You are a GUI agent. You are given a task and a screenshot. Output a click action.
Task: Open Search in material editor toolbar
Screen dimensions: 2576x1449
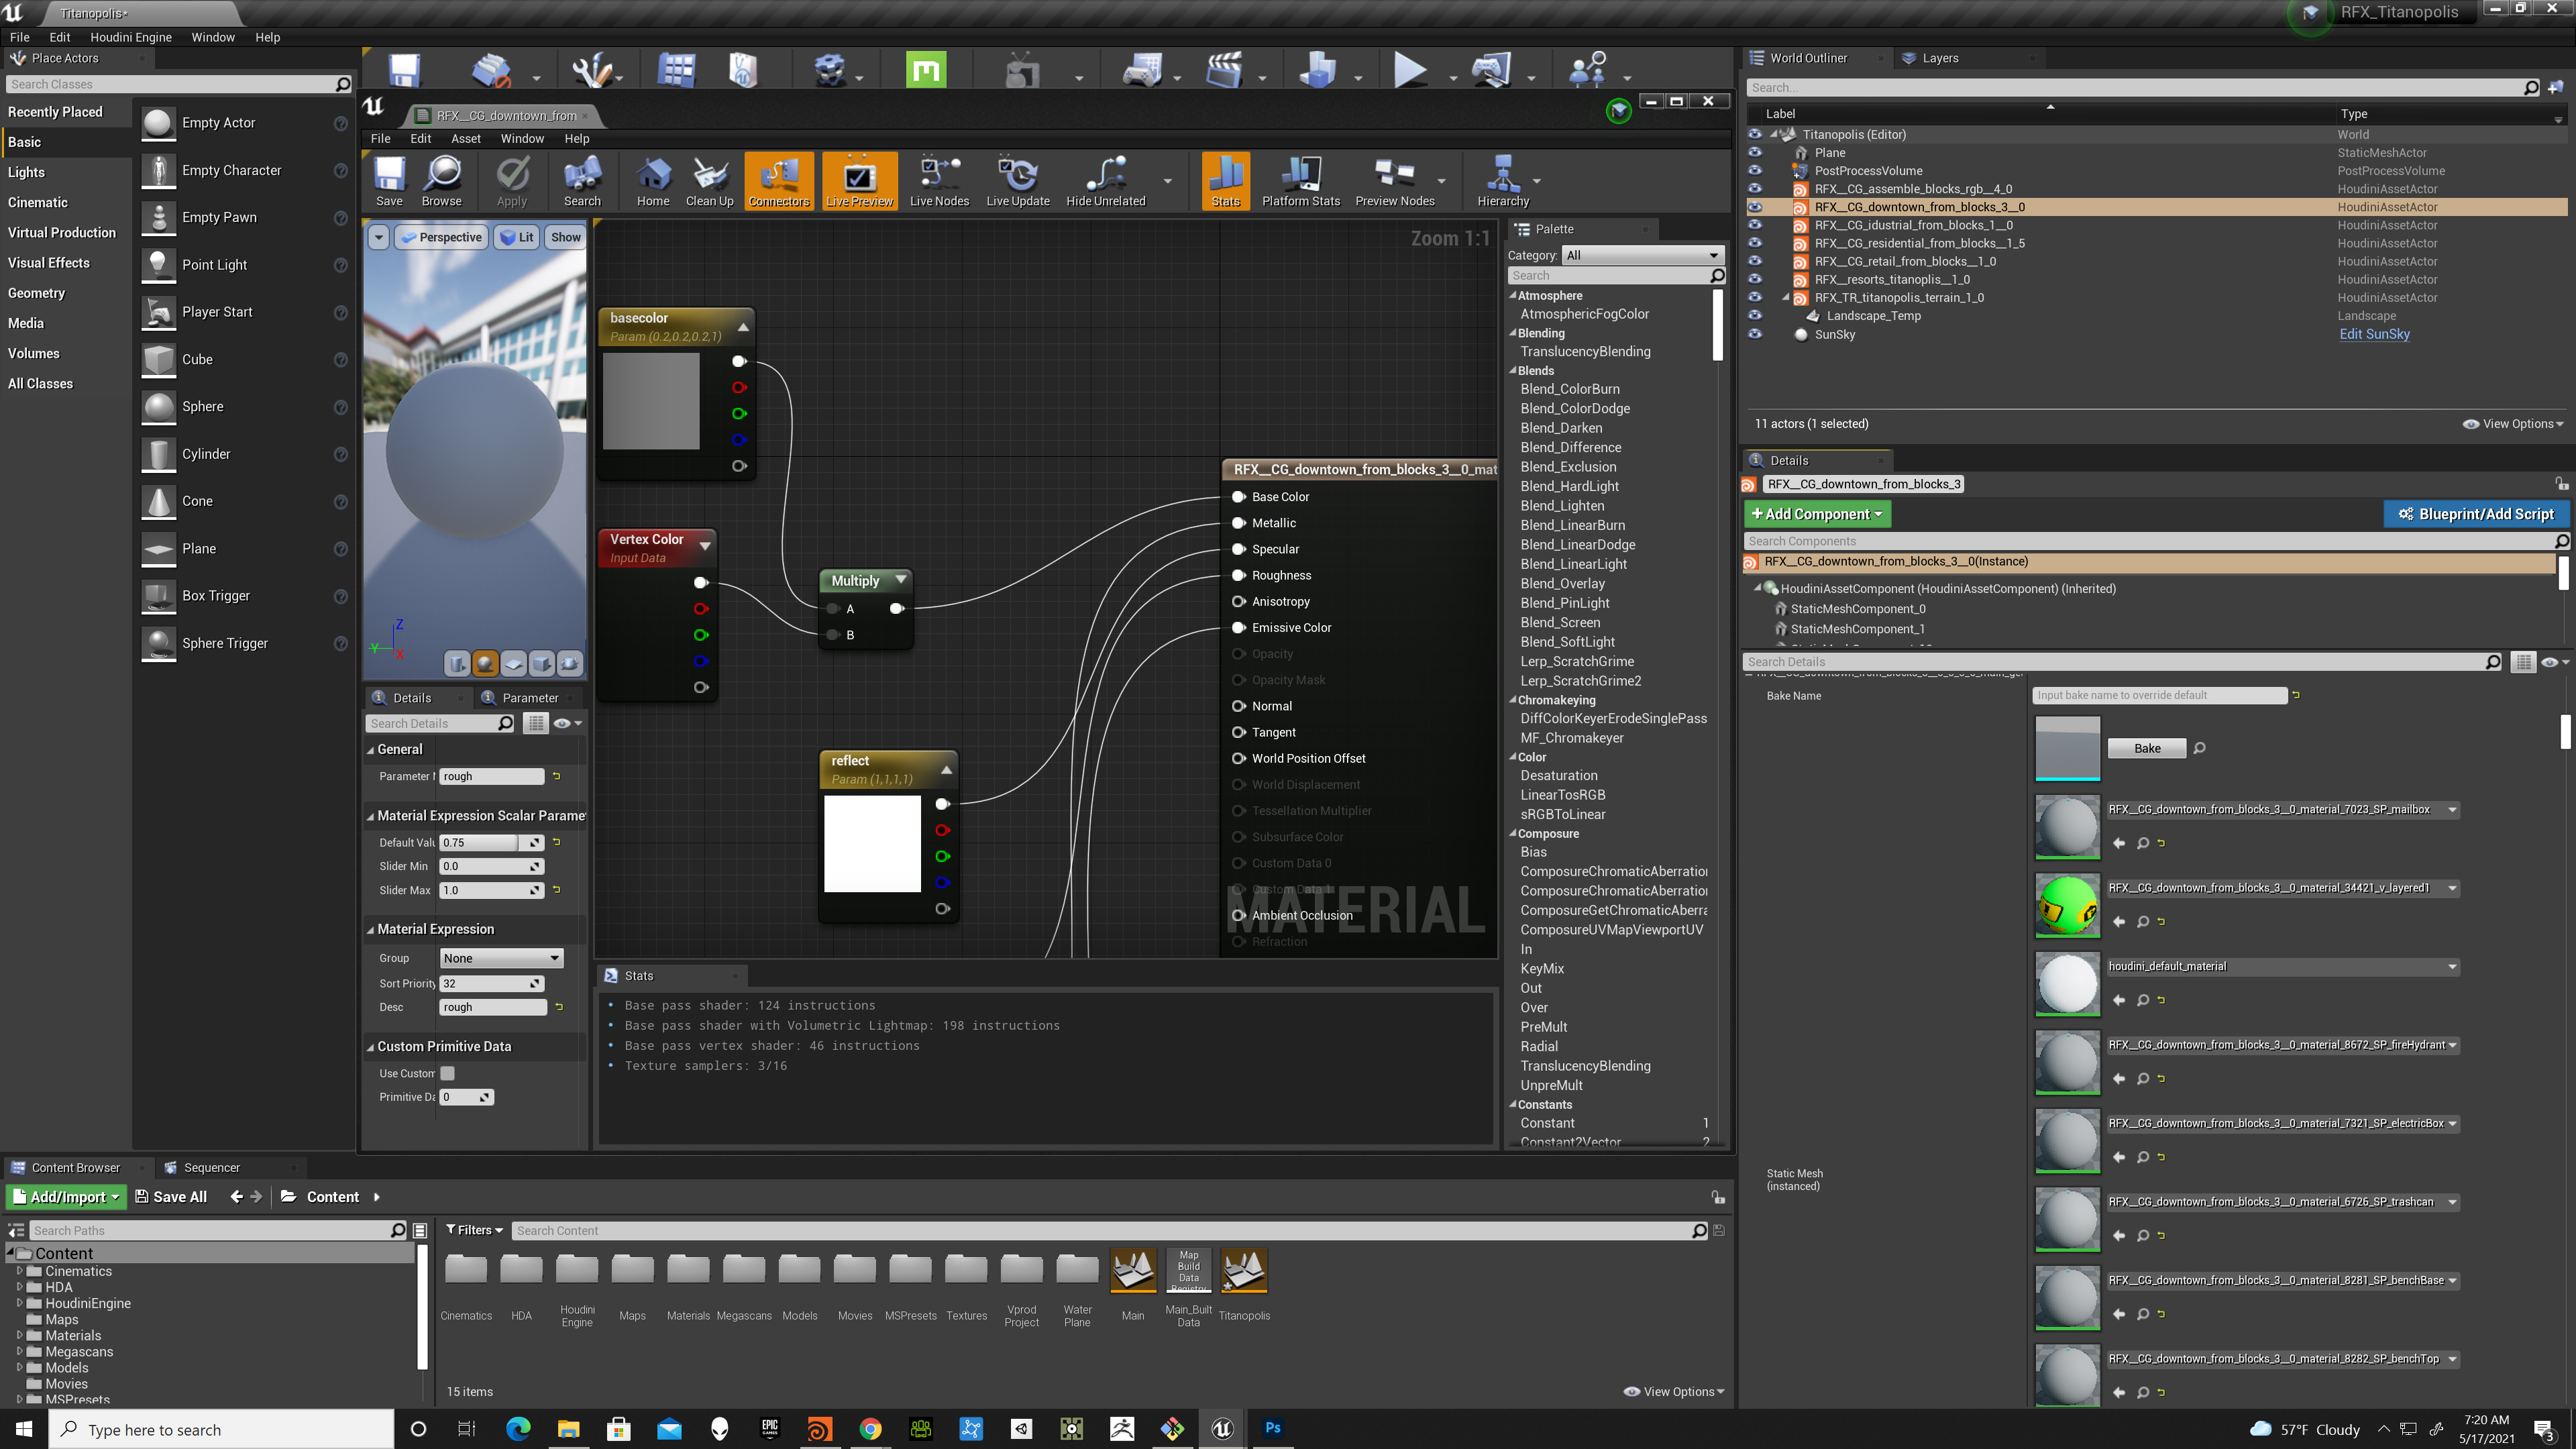coord(582,181)
